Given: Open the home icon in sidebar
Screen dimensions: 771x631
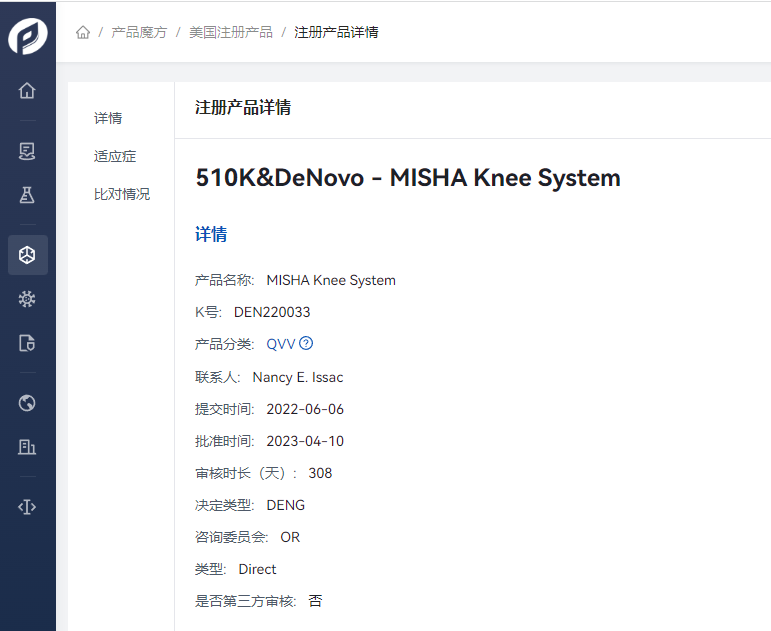Looking at the screenshot, I should point(27,90).
